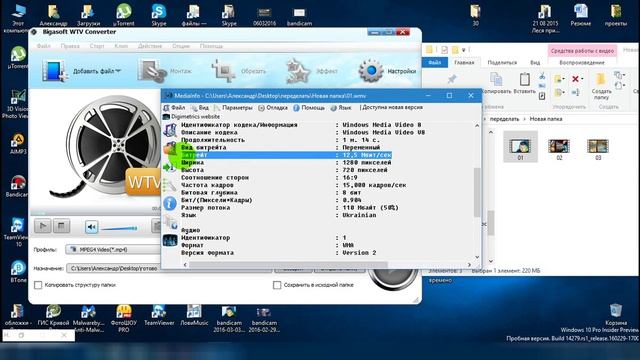Expand the Добавить файл dropdown arrow
This screenshot has height=360, width=640.
(118, 71)
